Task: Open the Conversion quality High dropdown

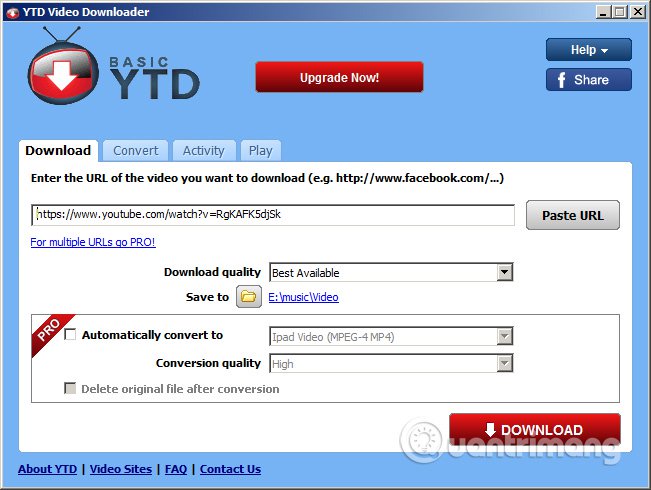Action: click(391, 363)
